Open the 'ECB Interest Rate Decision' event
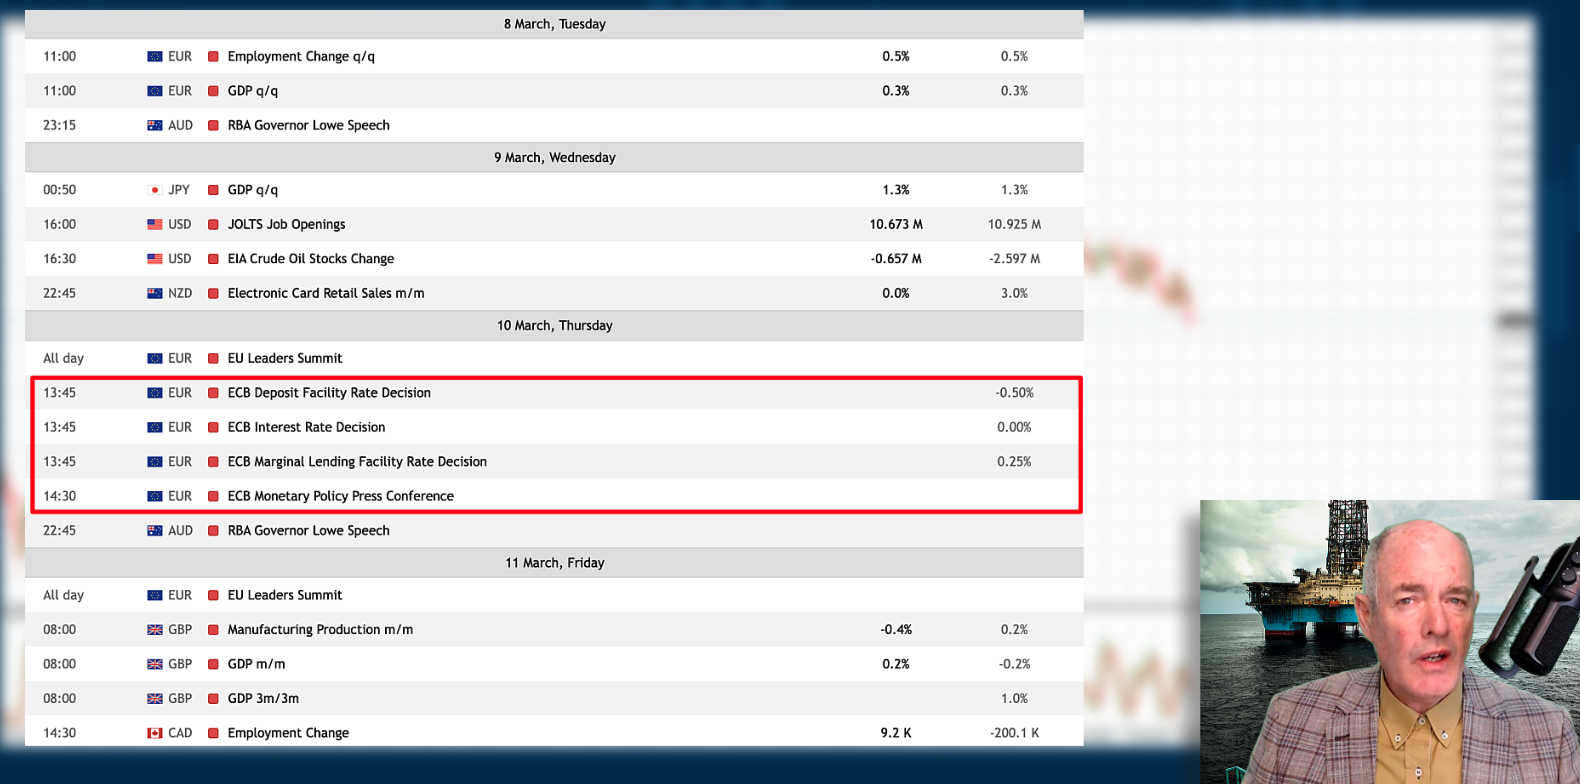Viewport: 1580px width, 784px height. (x=306, y=428)
